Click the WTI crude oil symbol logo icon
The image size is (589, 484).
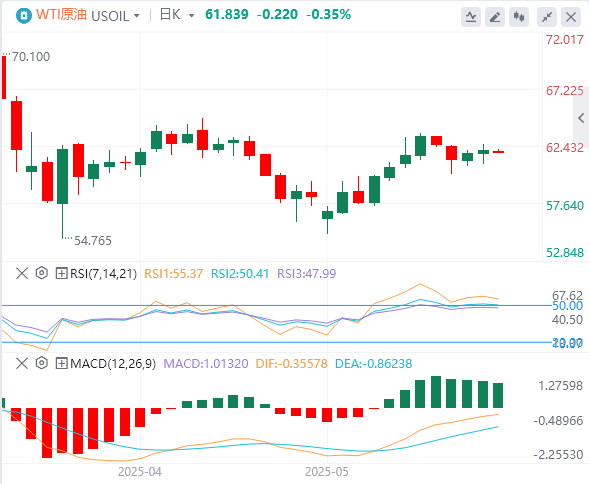coord(24,16)
